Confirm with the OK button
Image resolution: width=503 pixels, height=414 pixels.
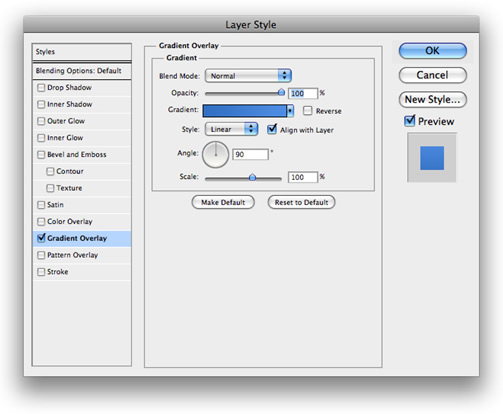coord(432,51)
